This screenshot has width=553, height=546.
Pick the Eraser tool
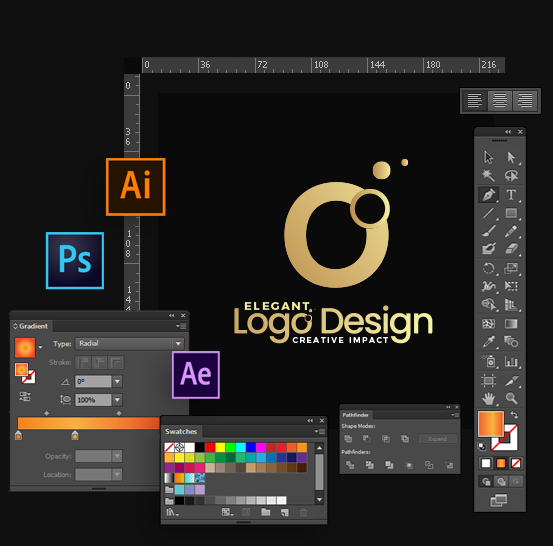click(x=511, y=249)
